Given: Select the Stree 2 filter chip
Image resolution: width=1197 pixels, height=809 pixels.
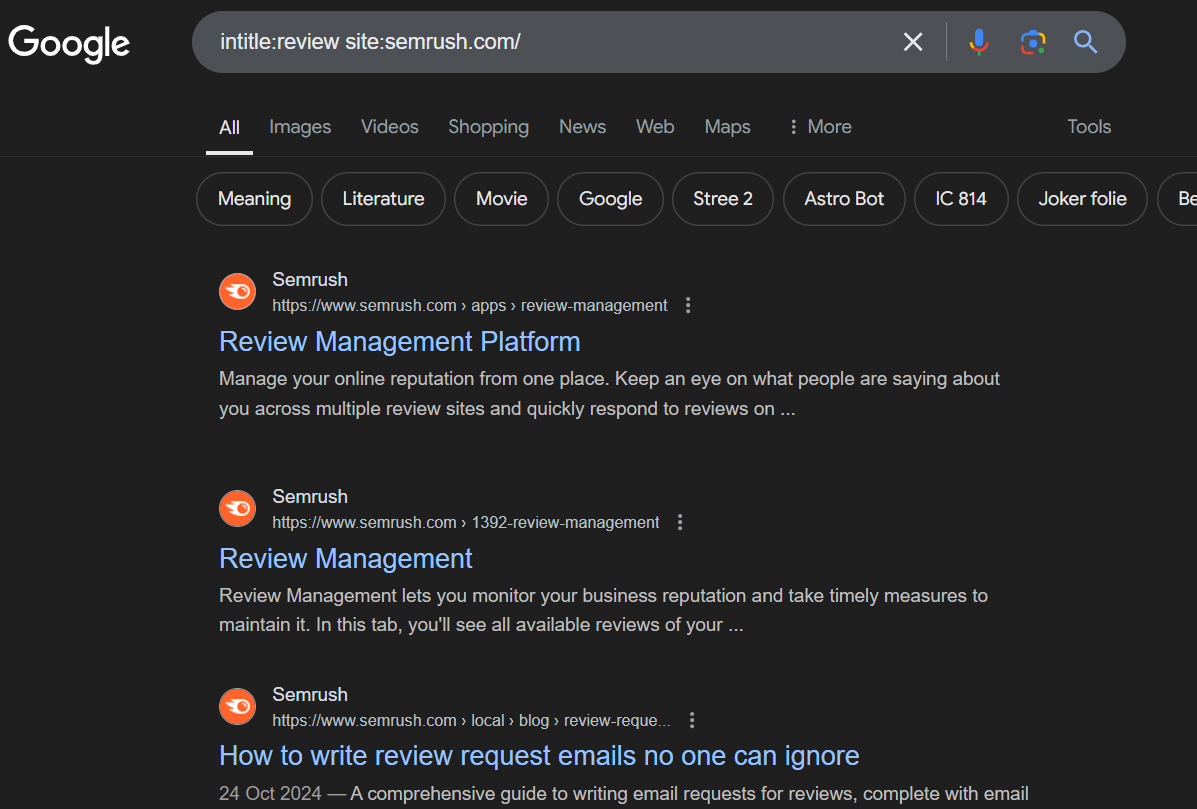Looking at the screenshot, I should tap(722, 199).
